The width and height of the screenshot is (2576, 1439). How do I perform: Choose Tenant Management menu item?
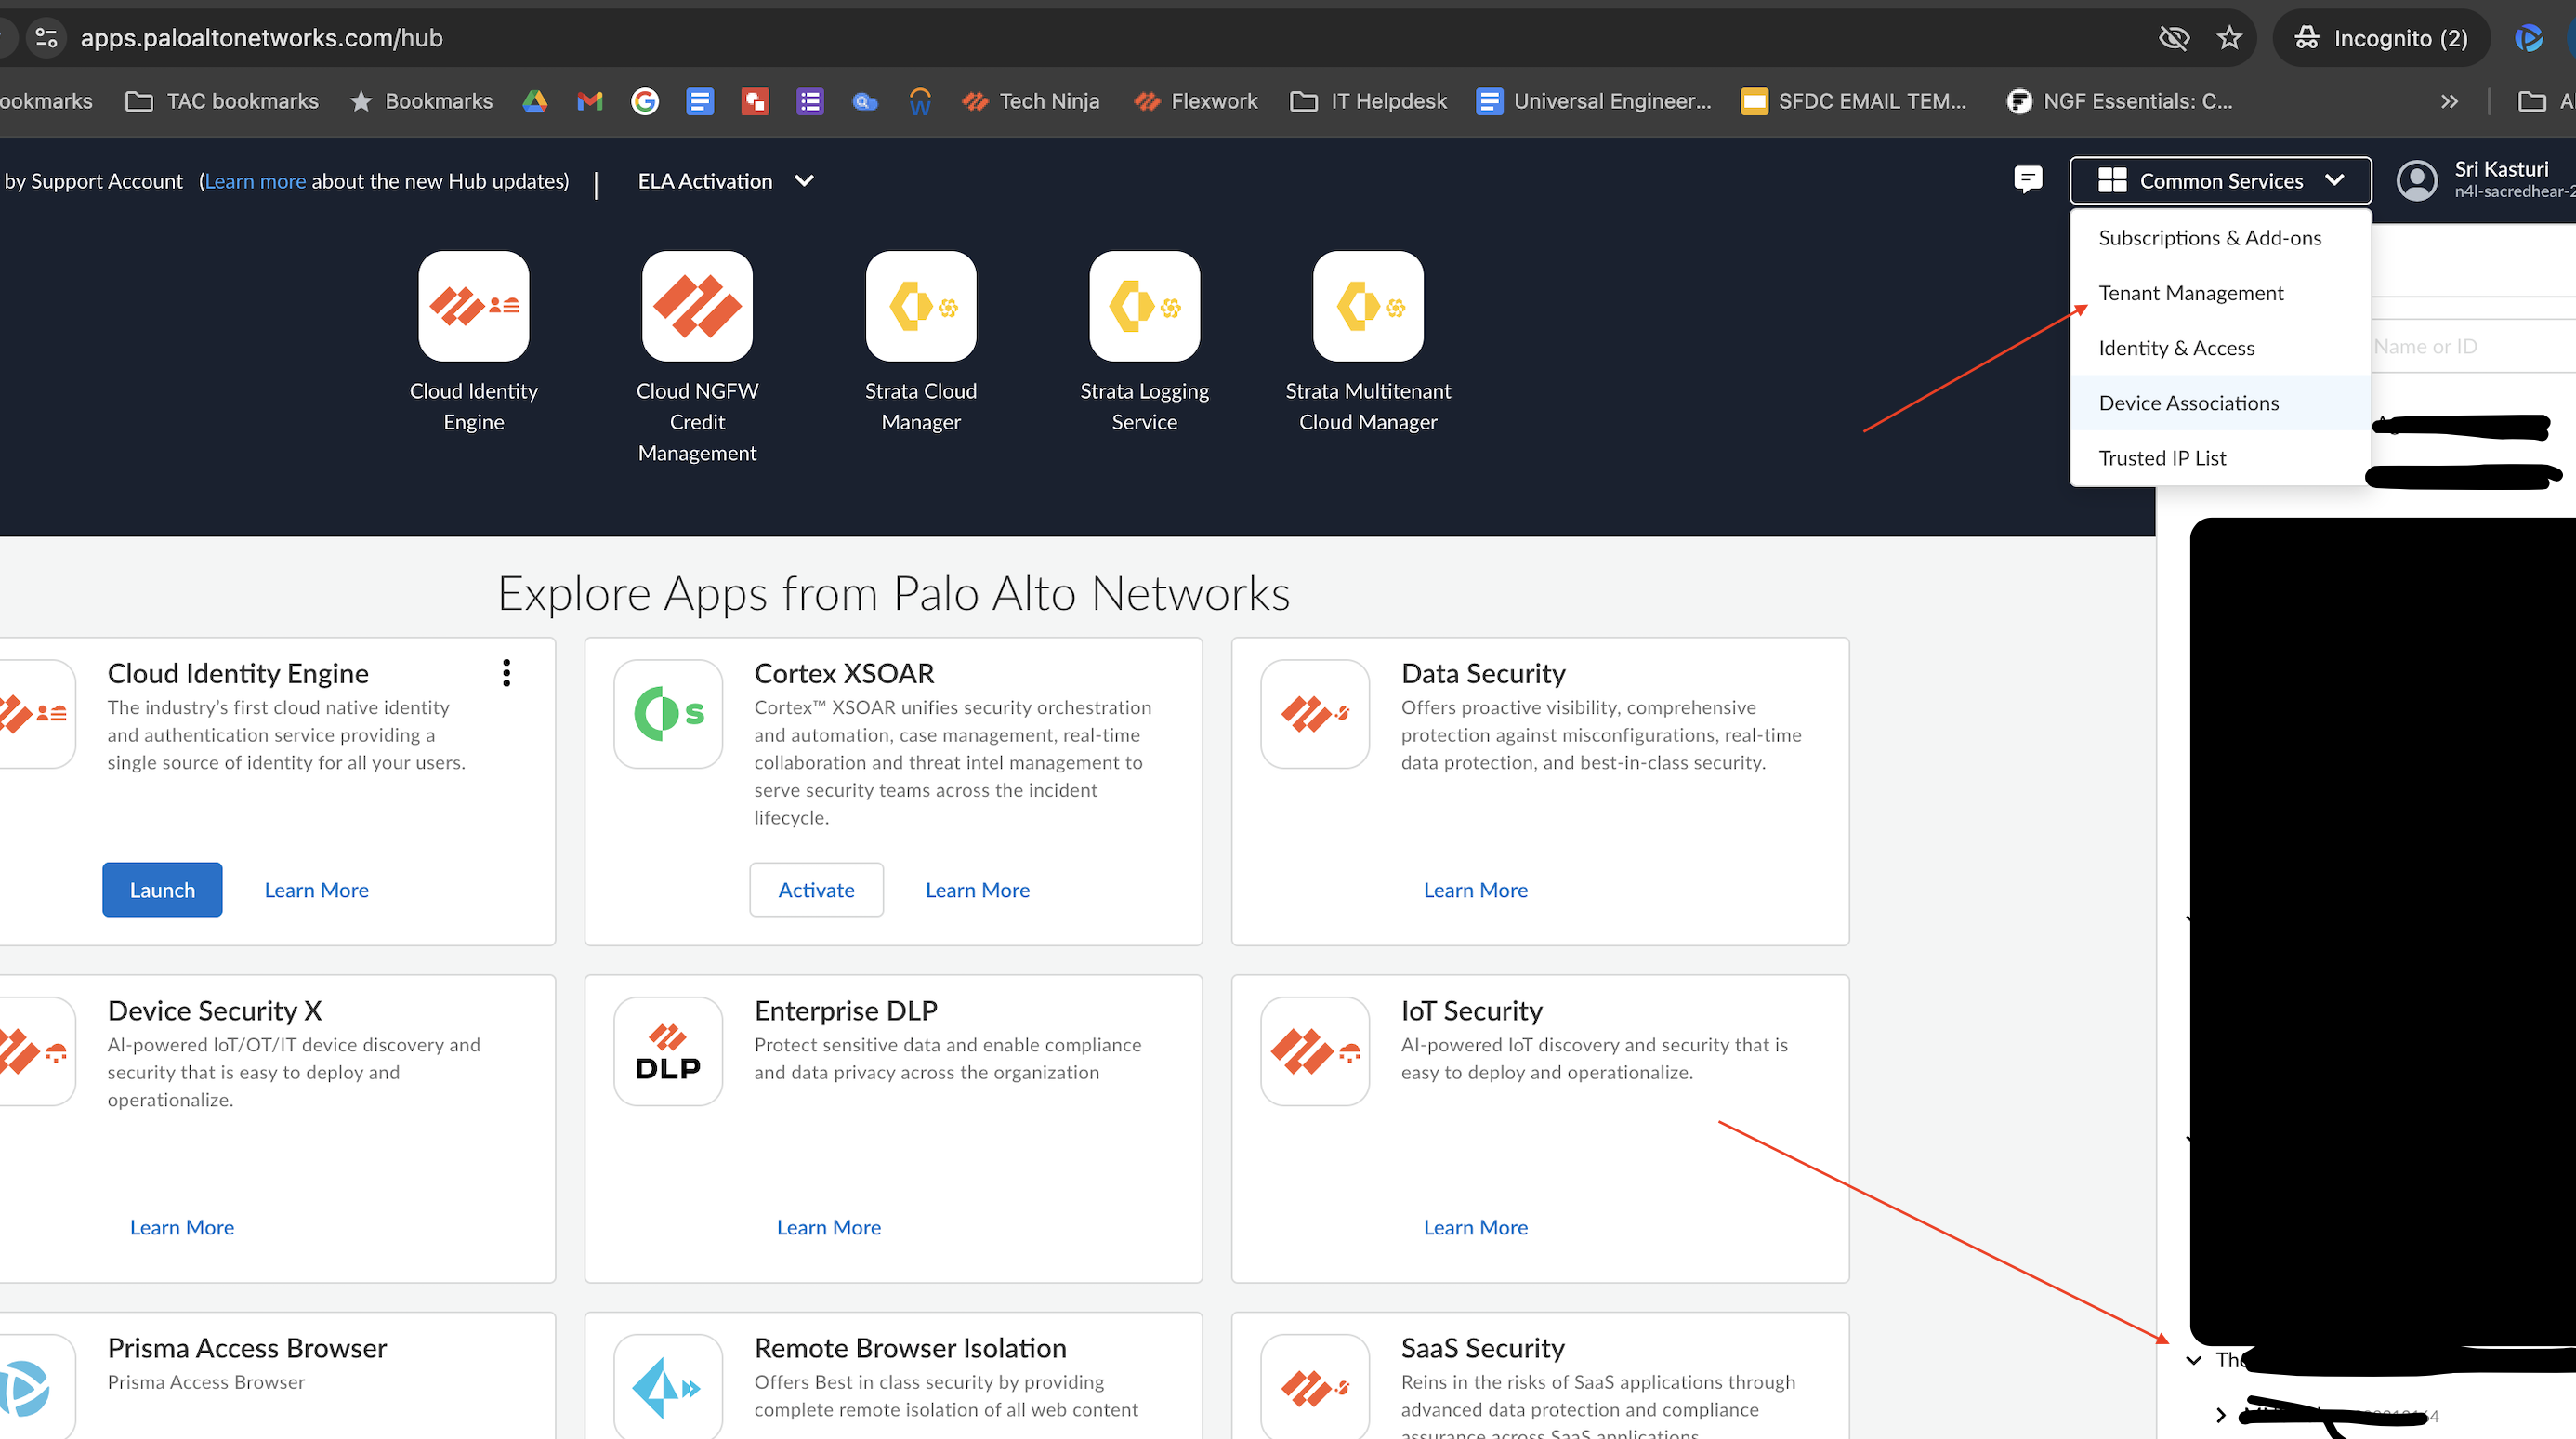[x=2190, y=293]
